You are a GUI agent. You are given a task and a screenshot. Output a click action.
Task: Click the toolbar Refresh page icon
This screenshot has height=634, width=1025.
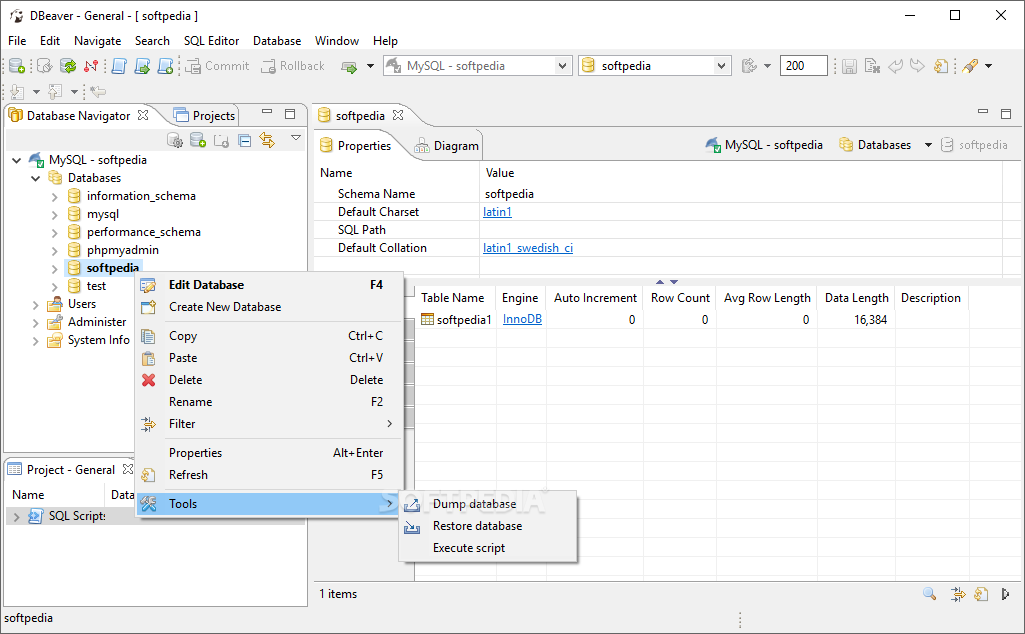point(941,66)
